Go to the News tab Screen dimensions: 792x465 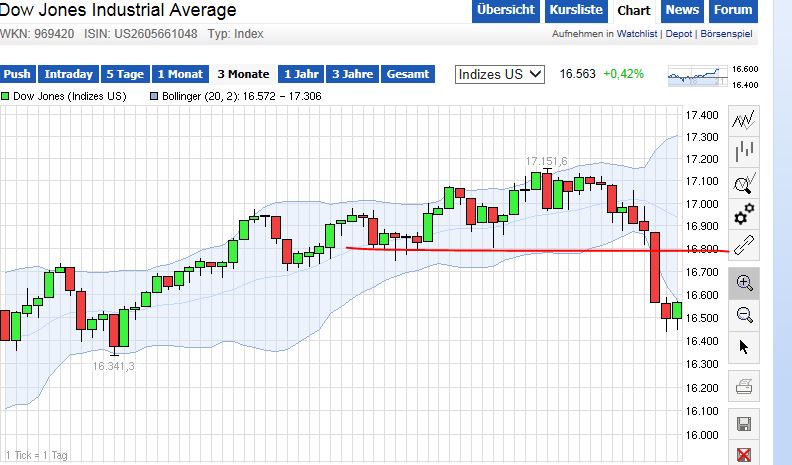[x=682, y=11]
